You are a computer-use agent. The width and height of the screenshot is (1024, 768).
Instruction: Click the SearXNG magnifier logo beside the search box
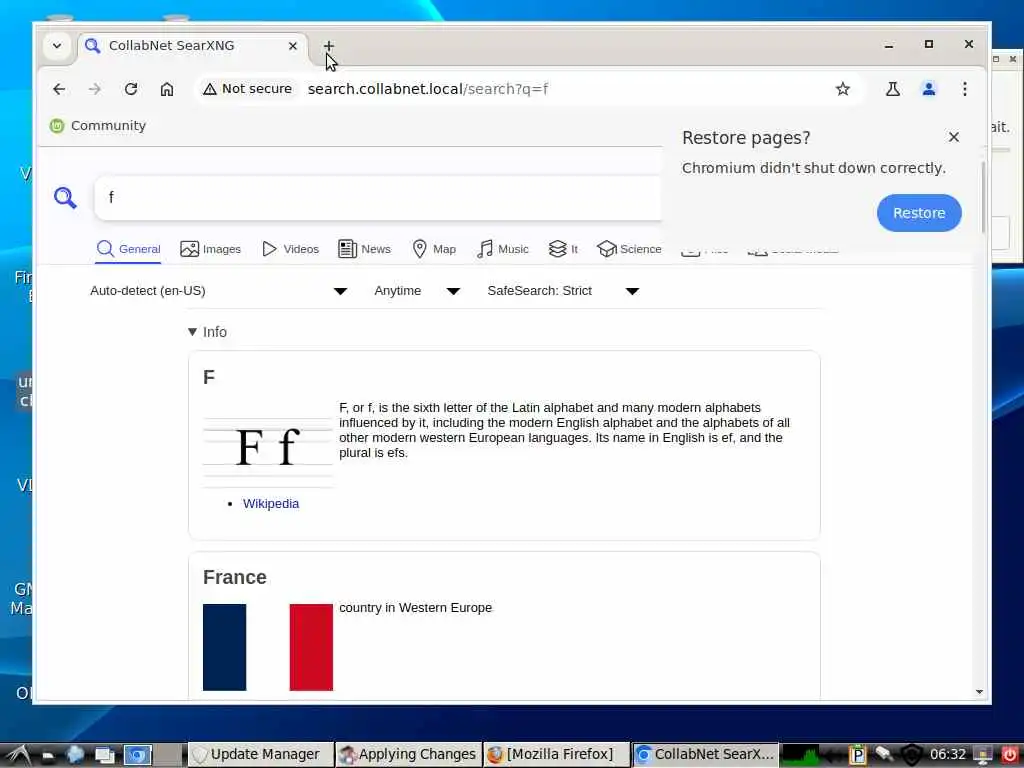[x=65, y=197]
